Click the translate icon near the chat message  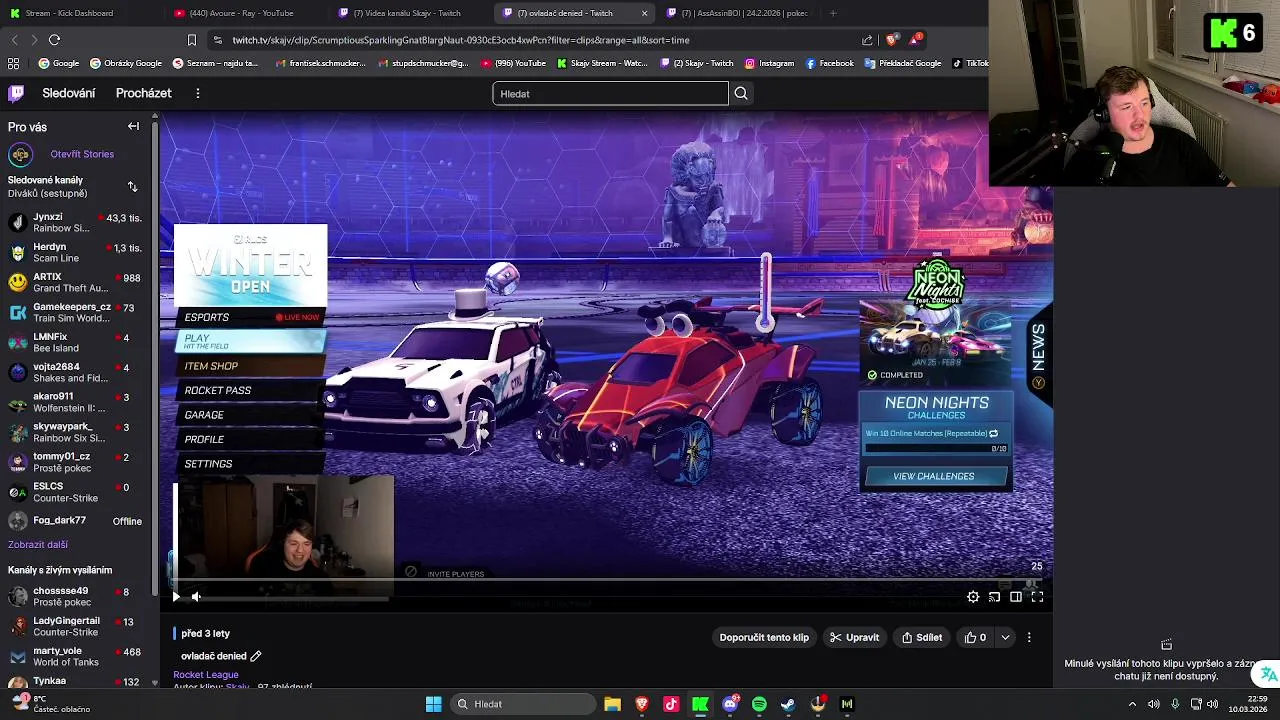[x=1268, y=674]
